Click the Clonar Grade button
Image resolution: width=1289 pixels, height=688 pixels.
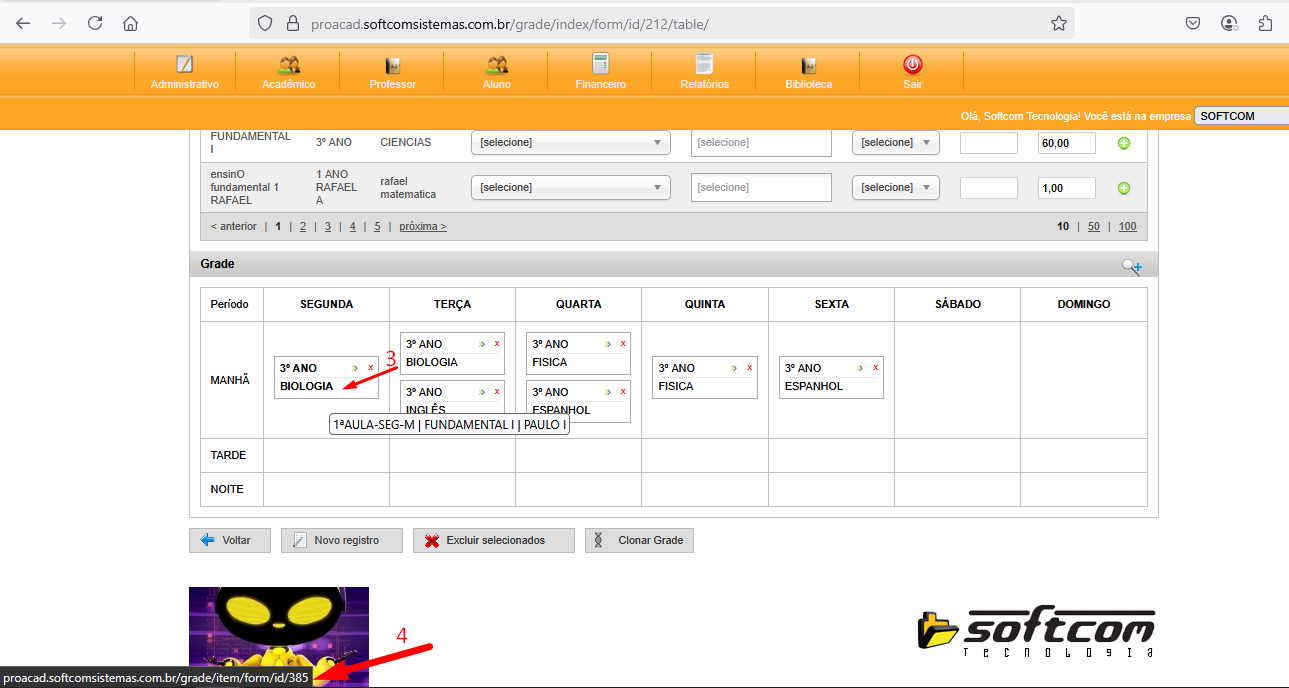639,540
